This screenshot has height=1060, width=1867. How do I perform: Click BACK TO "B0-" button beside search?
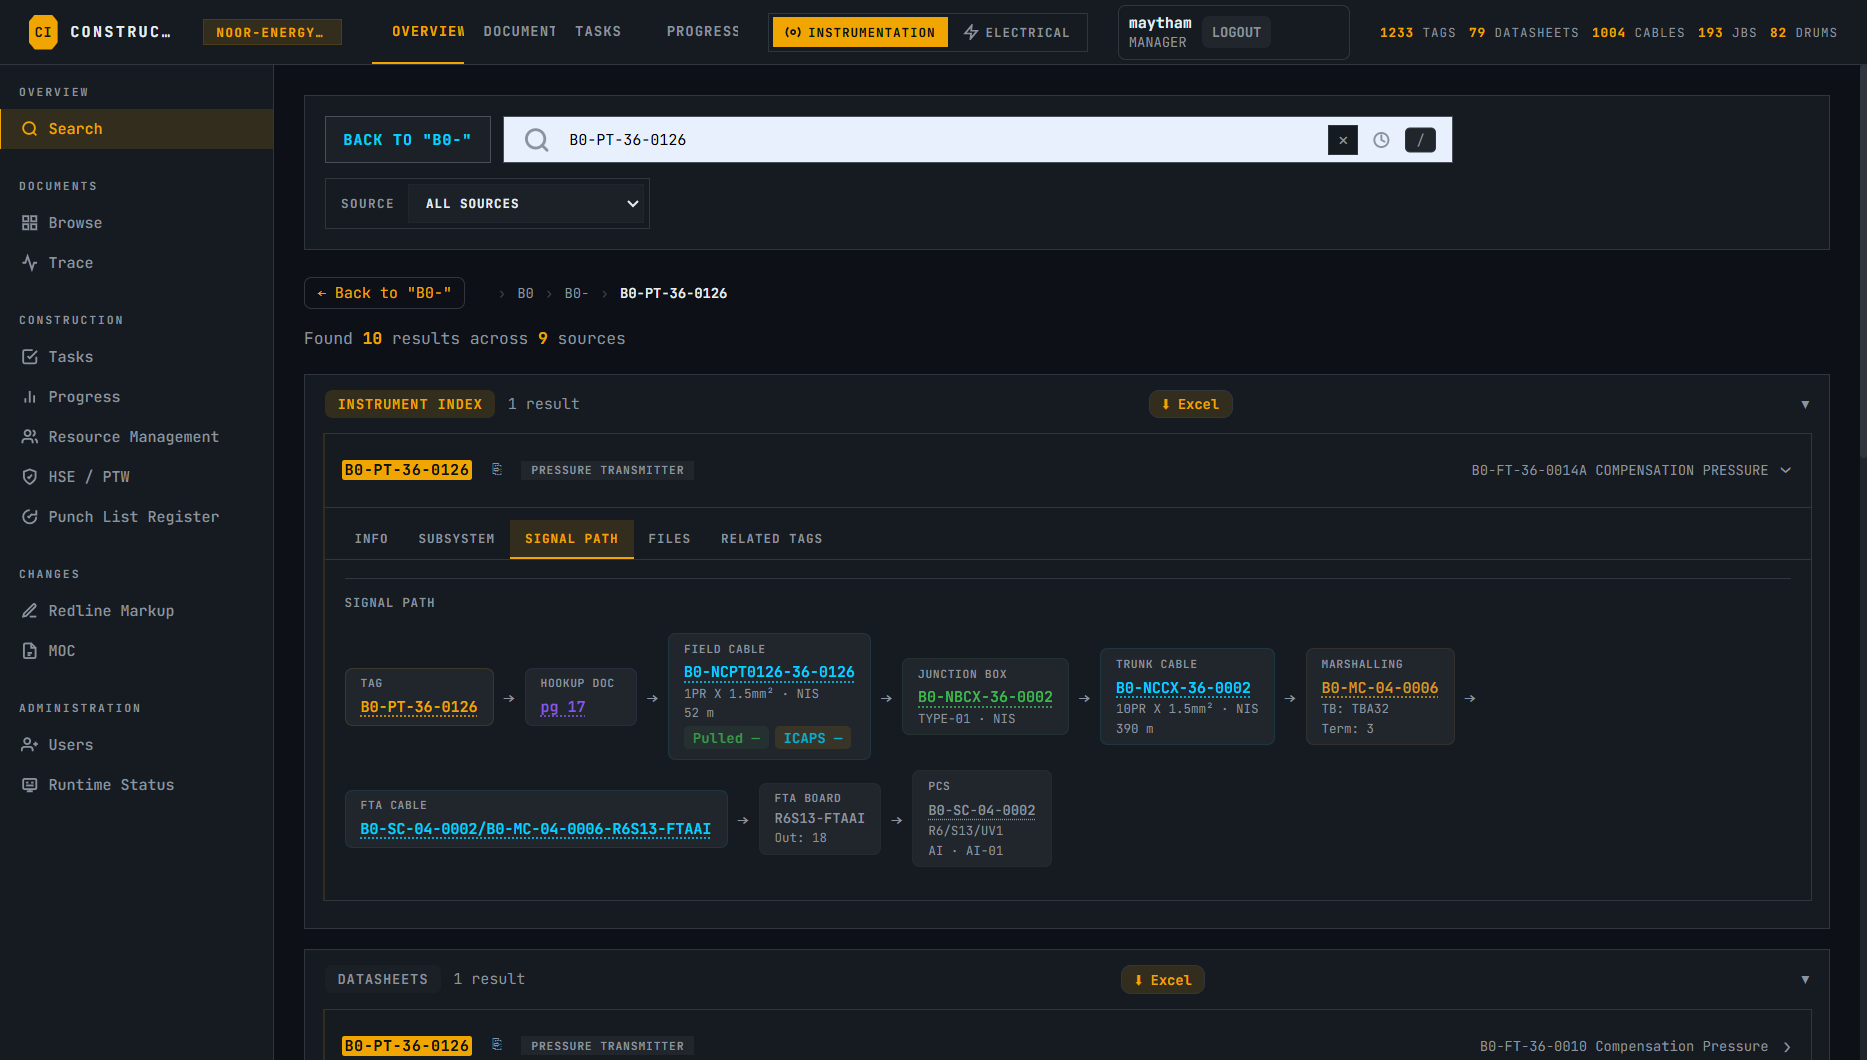[x=408, y=140]
